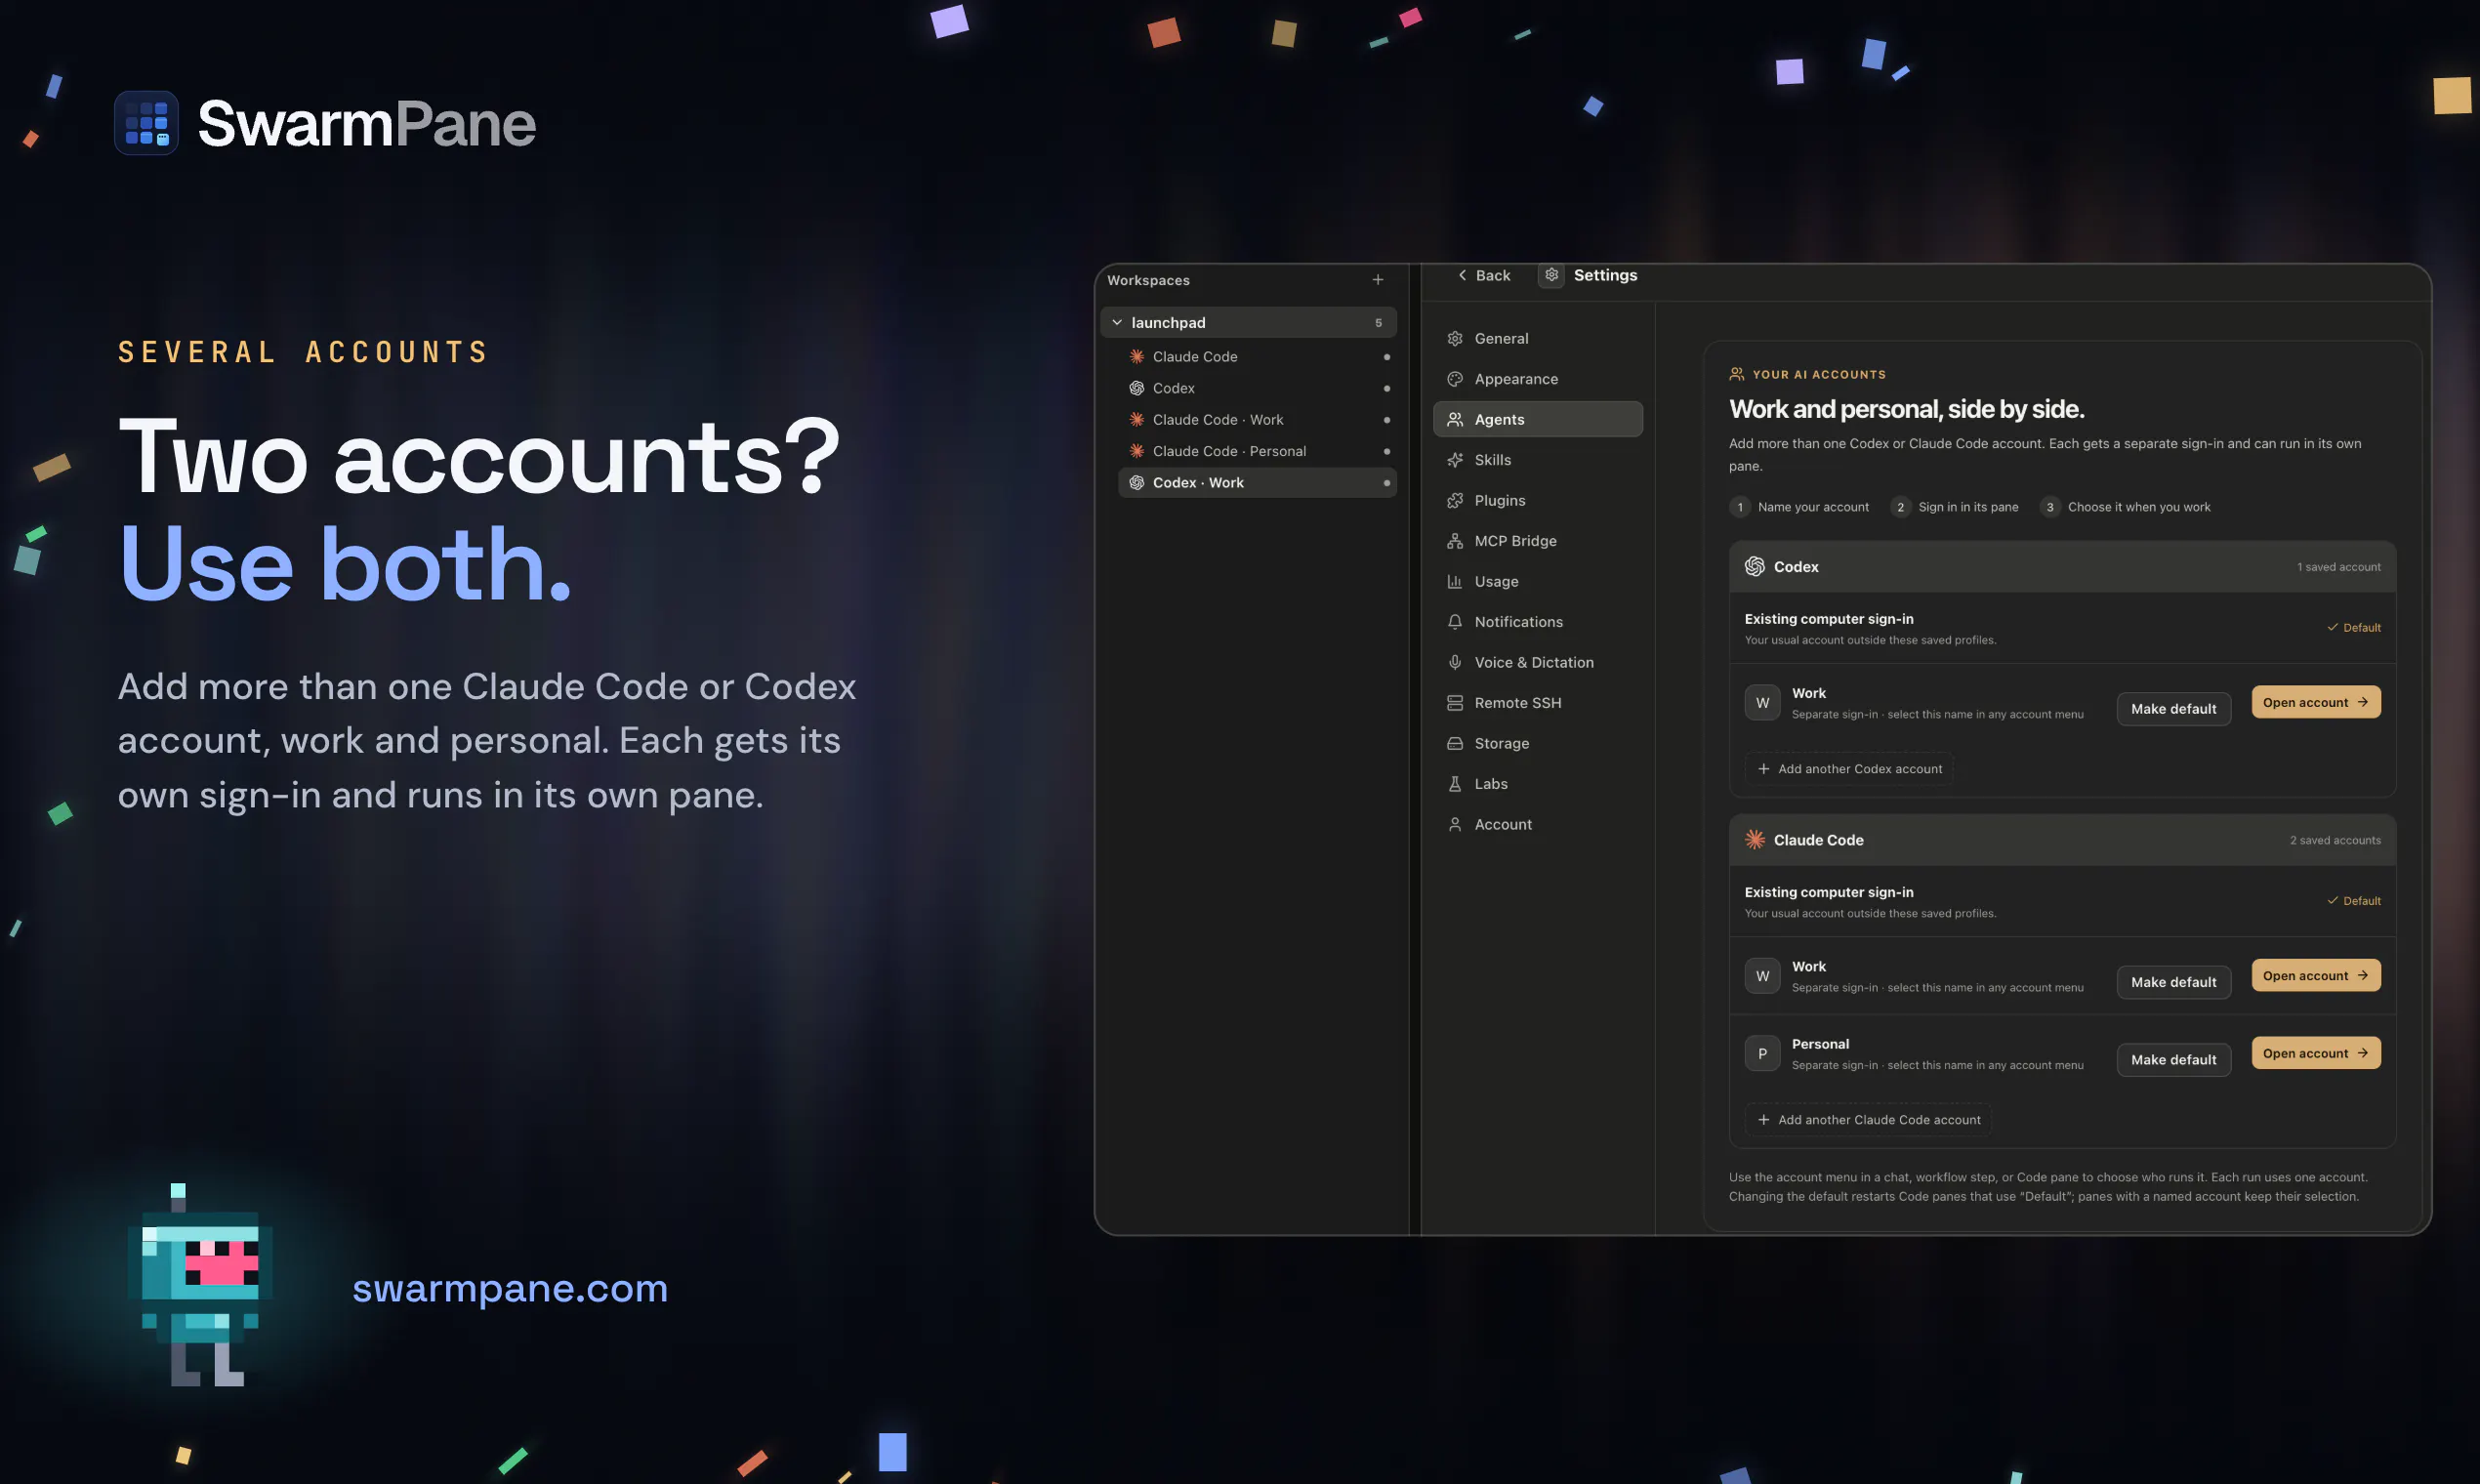2480x1484 pixels.
Task: Click the '1 saved account' text
Action: pos(2338,567)
